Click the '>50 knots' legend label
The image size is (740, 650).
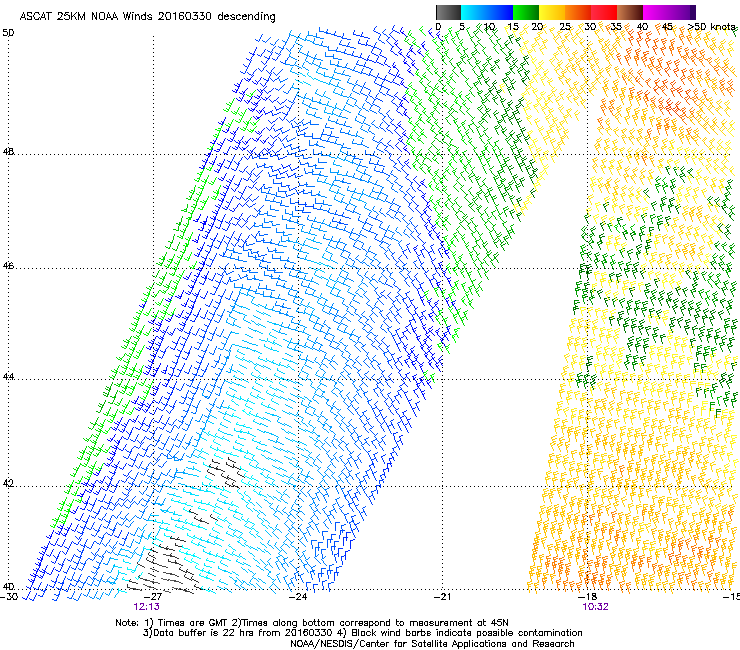[x=711, y=27]
